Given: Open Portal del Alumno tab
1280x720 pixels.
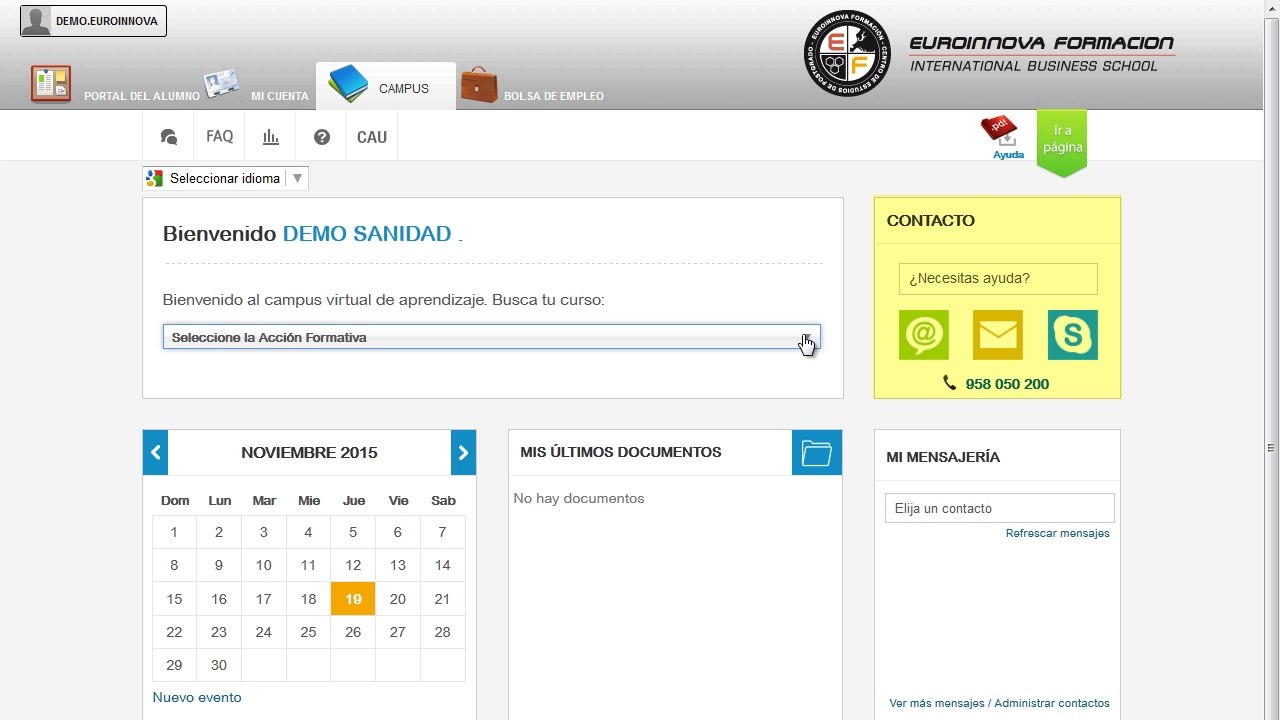Looking at the screenshot, I should 114,86.
